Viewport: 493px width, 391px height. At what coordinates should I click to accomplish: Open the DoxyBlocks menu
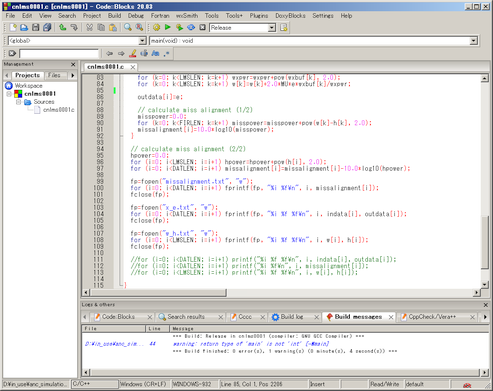(x=290, y=16)
